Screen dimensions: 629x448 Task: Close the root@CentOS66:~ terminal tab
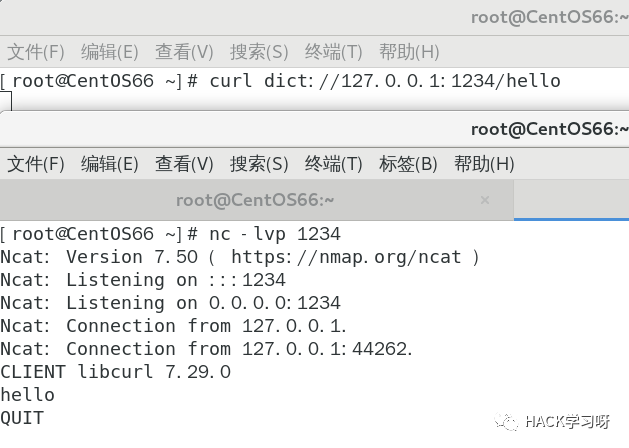485,200
